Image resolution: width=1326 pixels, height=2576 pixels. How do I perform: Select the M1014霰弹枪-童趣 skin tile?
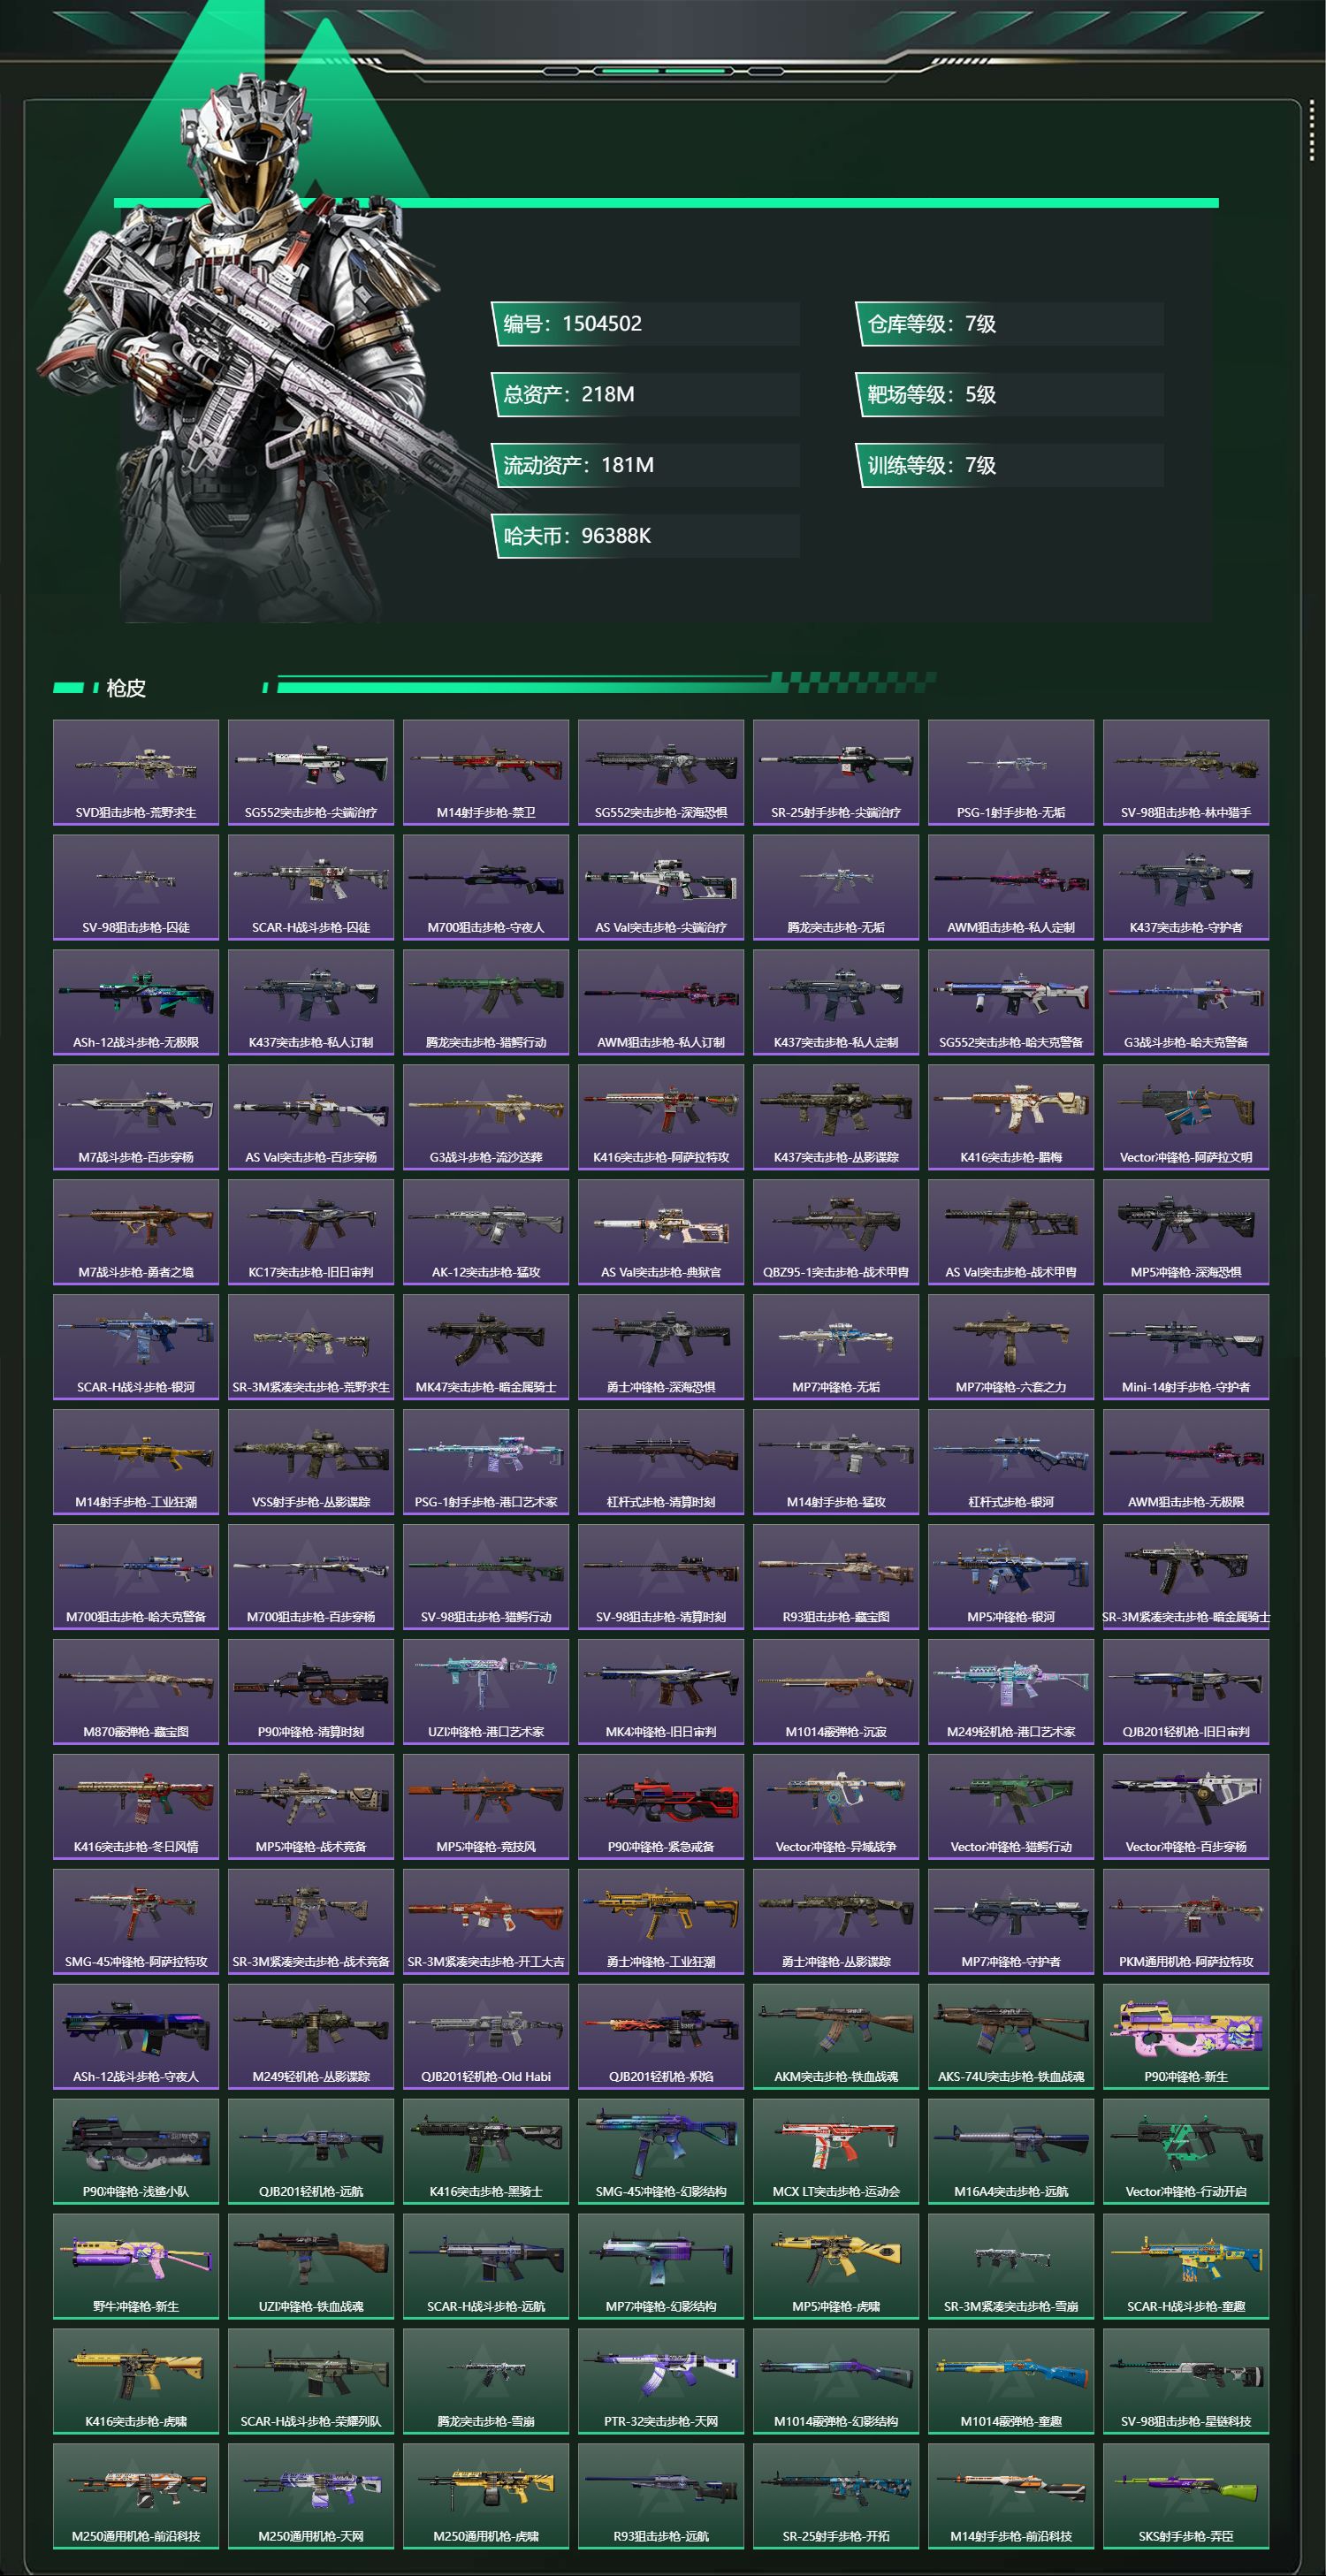(1011, 2381)
